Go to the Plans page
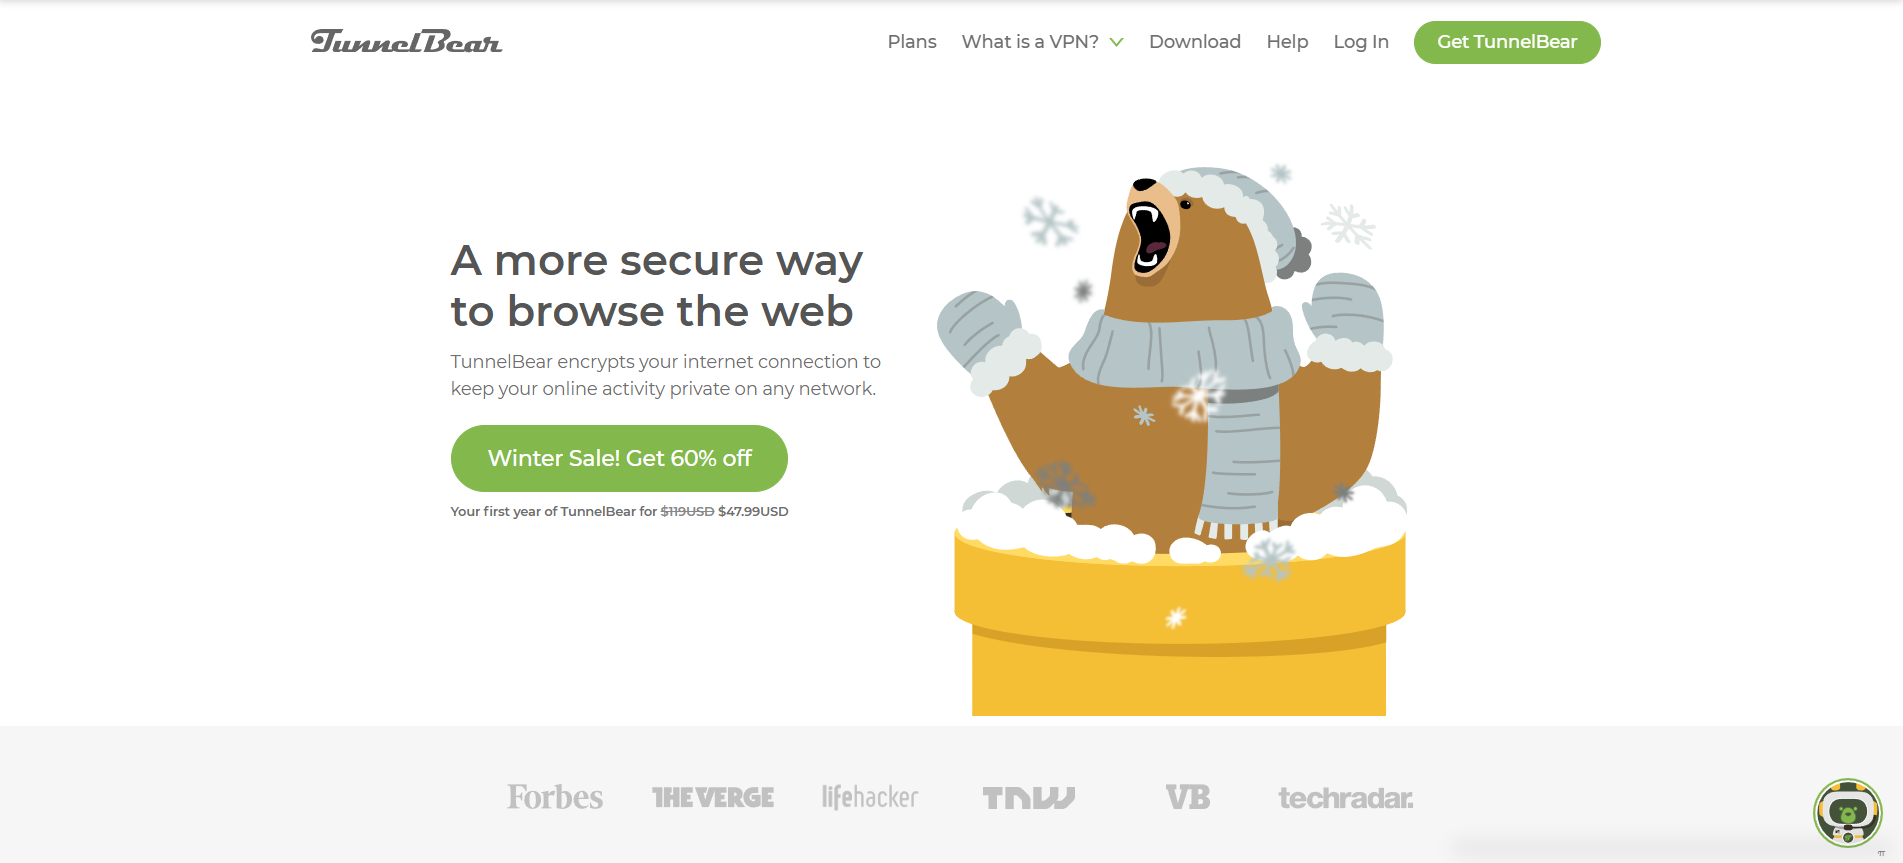The height and width of the screenshot is (863, 1903). [912, 41]
